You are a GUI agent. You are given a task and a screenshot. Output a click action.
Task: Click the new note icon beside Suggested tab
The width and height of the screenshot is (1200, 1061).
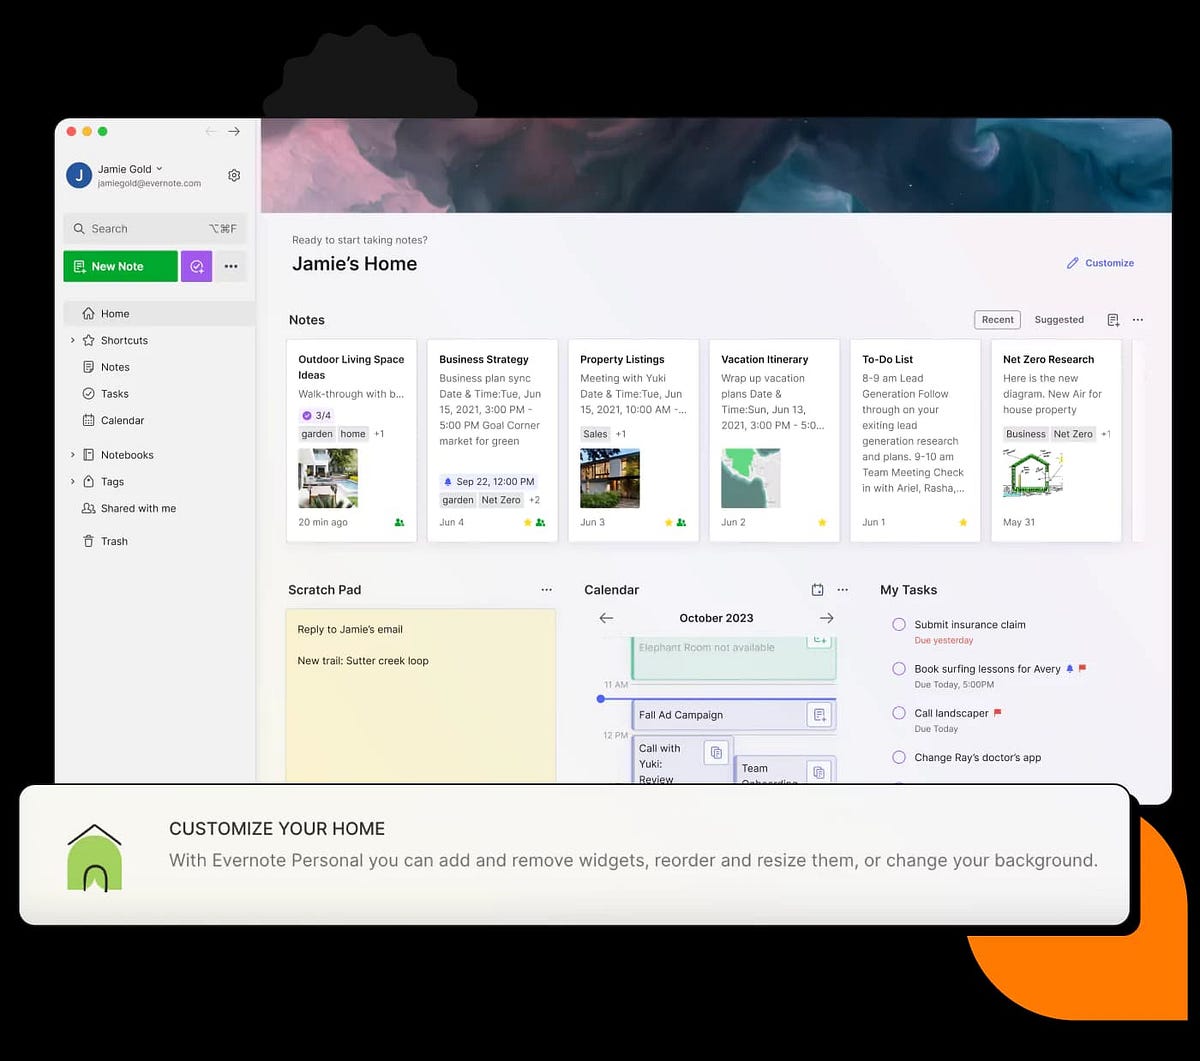tap(1112, 319)
